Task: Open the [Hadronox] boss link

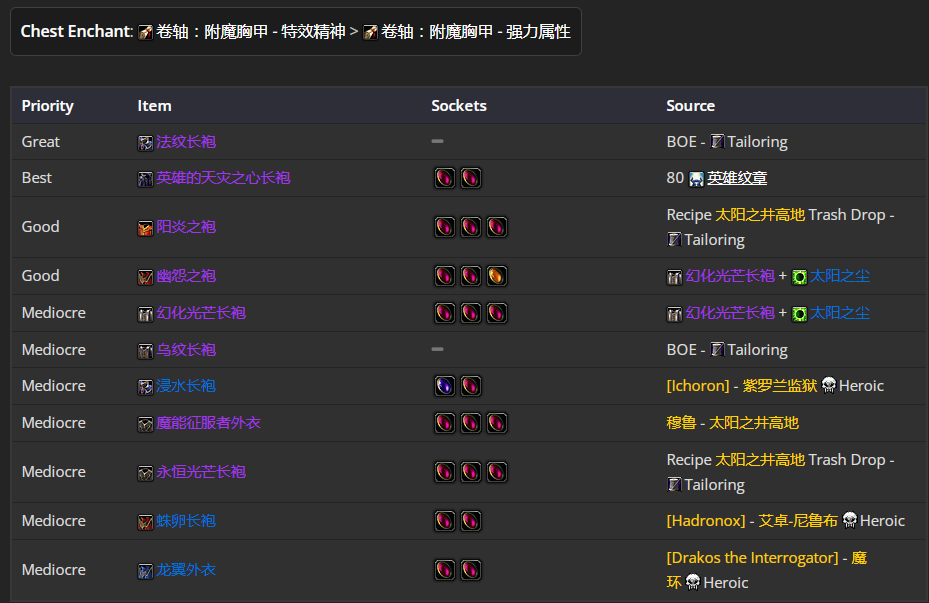Action: tap(706, 521)
